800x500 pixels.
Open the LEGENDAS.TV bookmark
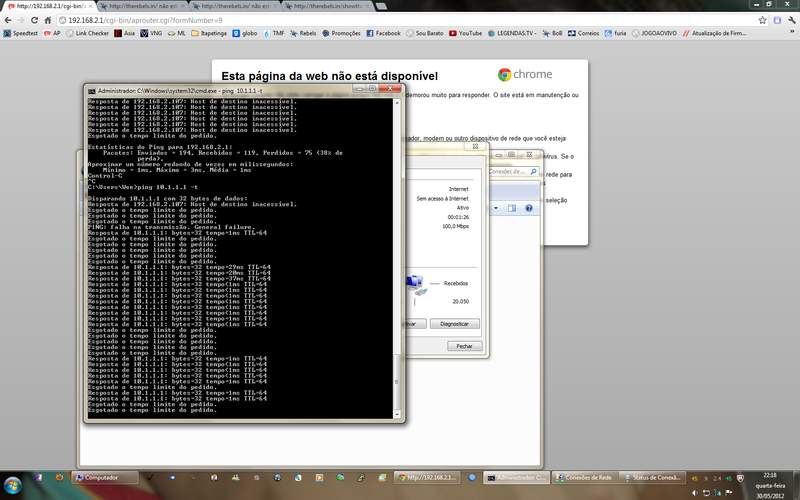512,33
